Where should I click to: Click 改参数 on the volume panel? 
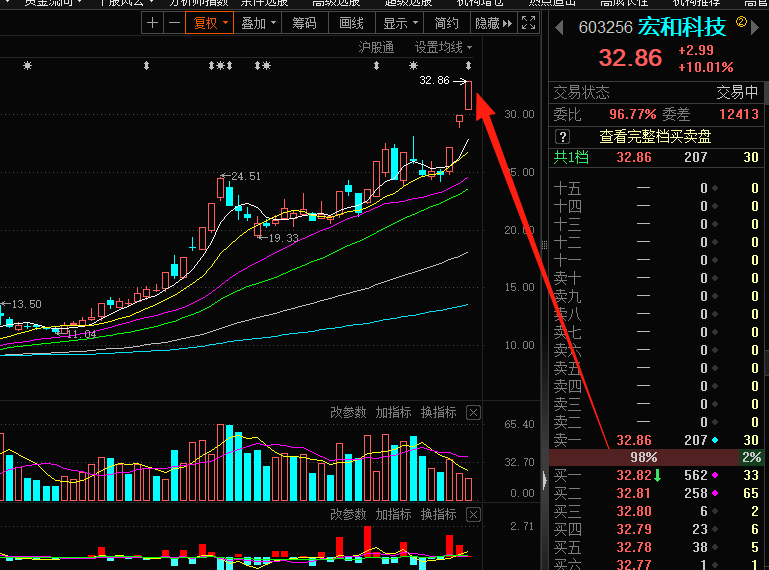pyautogui.click(x=348, y=413)
